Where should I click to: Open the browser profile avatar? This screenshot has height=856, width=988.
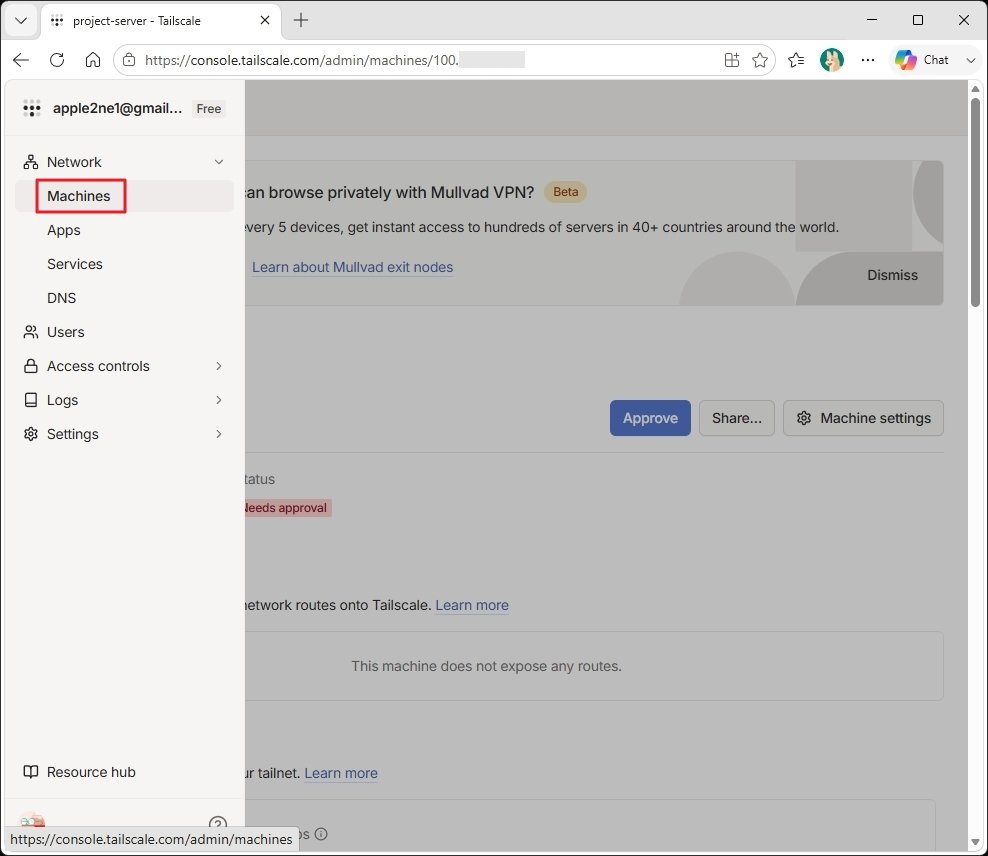click(x=832, y=60)
